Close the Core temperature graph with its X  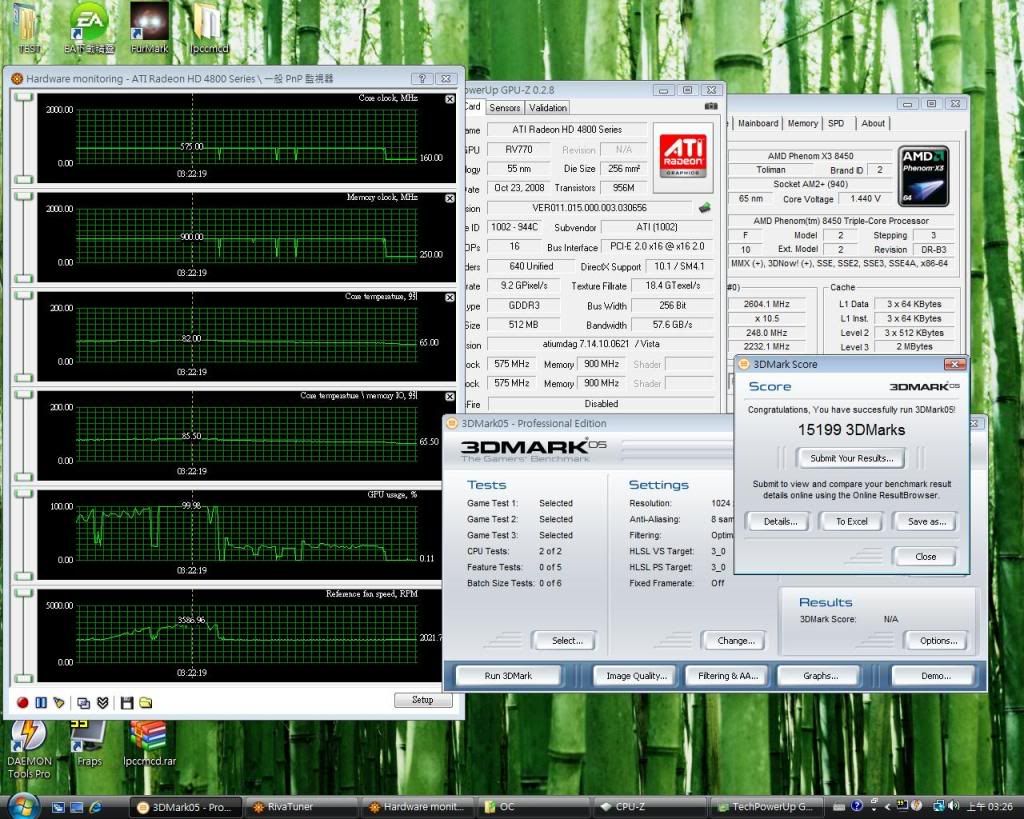click(450, 298)
